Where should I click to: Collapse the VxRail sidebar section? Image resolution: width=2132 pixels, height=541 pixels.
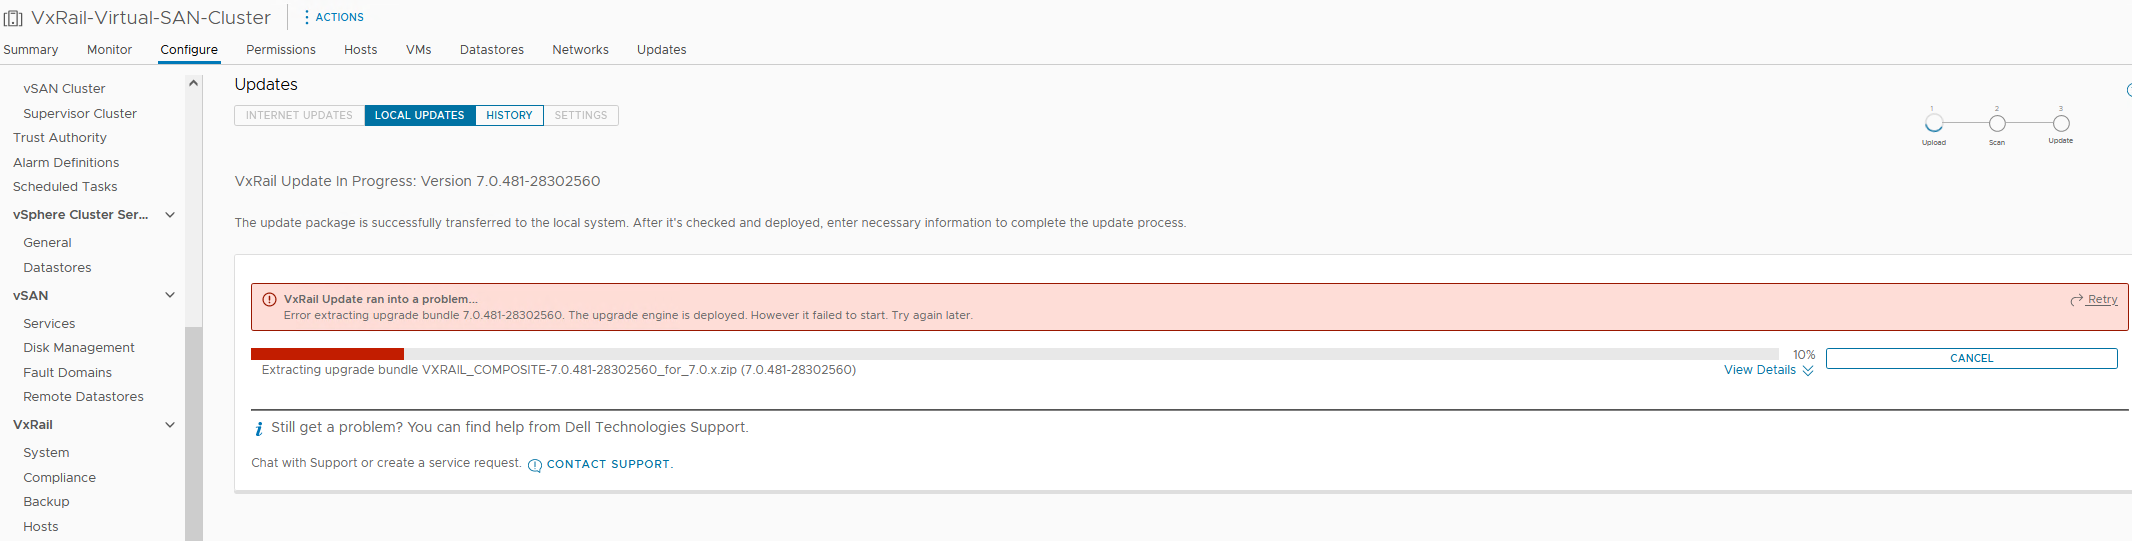tap(170, 425)
